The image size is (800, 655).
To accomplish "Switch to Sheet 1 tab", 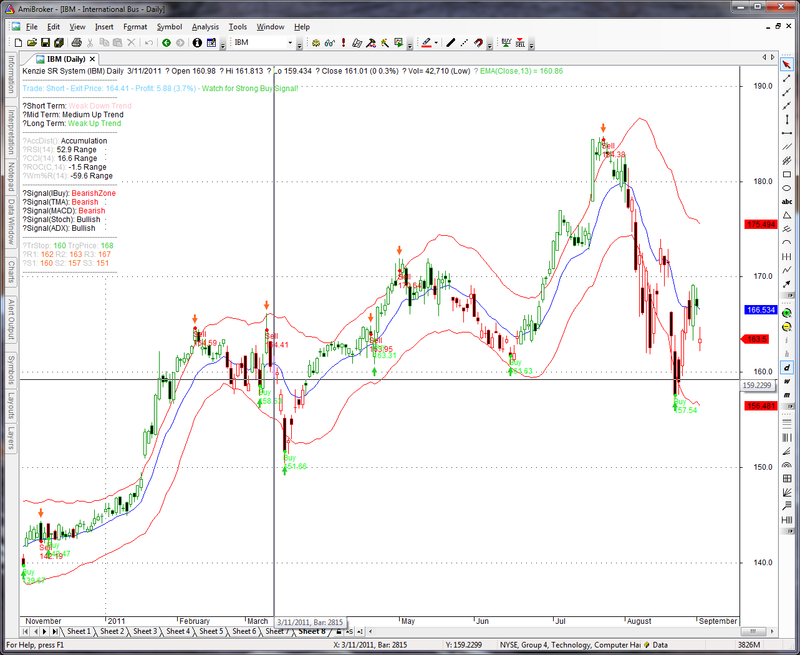I will (79, 632).
